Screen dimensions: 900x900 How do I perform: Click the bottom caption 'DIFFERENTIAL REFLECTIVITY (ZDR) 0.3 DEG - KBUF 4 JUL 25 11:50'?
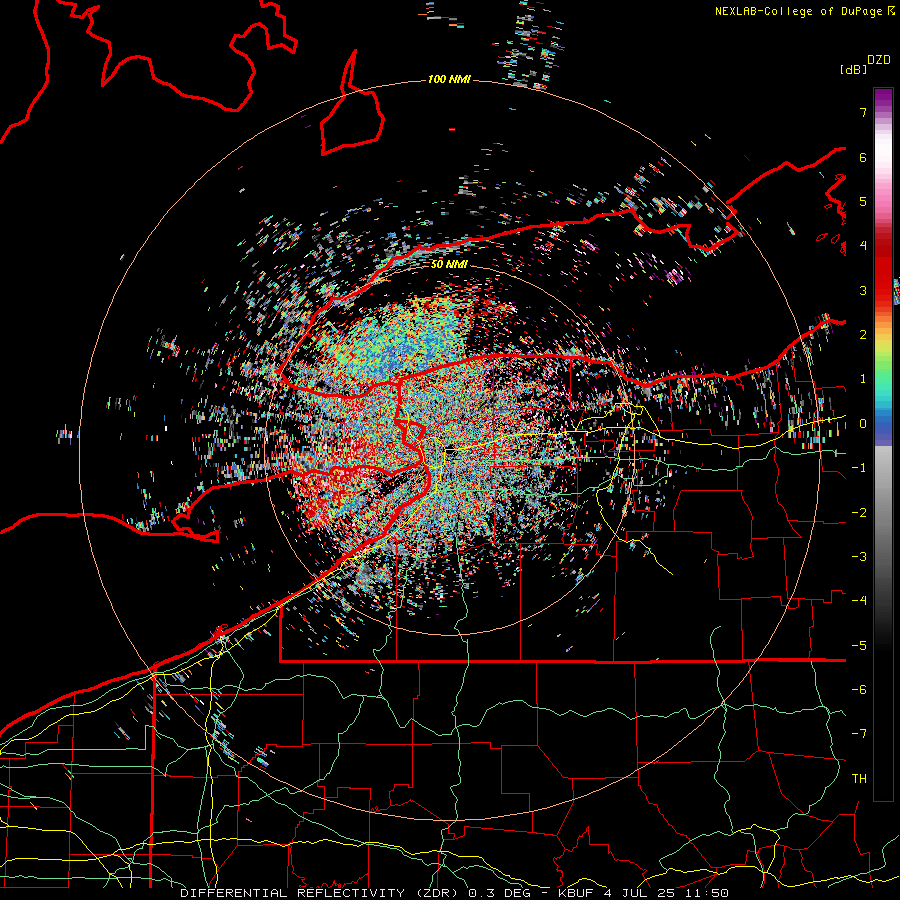455,893
